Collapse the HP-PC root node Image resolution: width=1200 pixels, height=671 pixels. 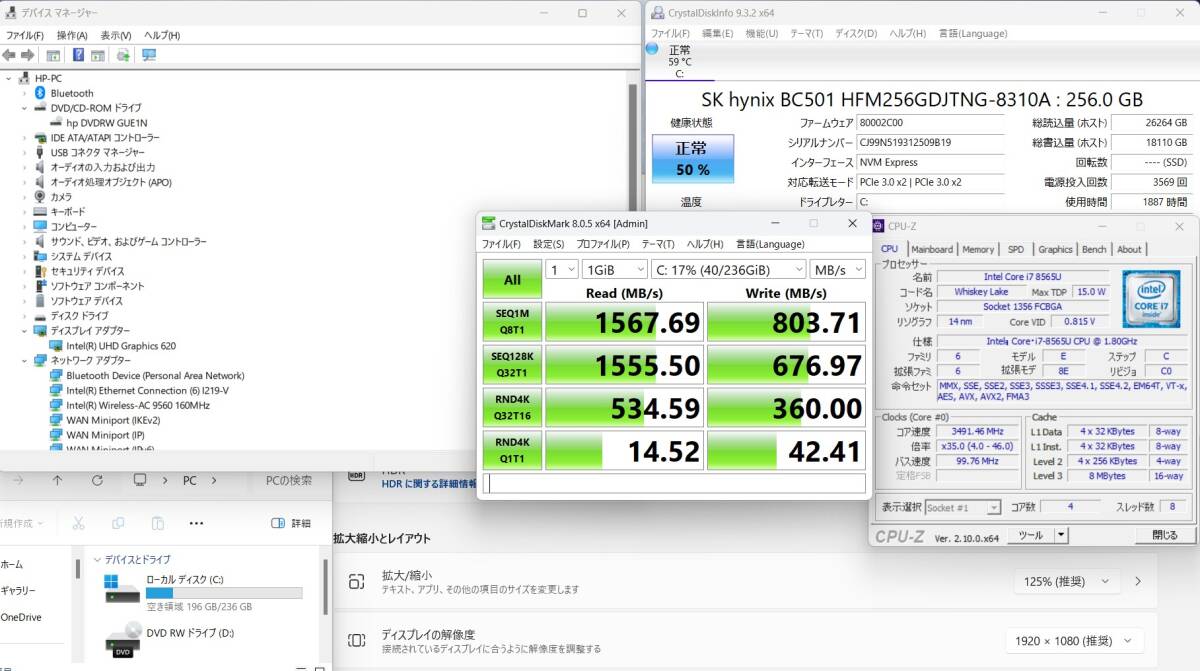[x=9, y=78]
